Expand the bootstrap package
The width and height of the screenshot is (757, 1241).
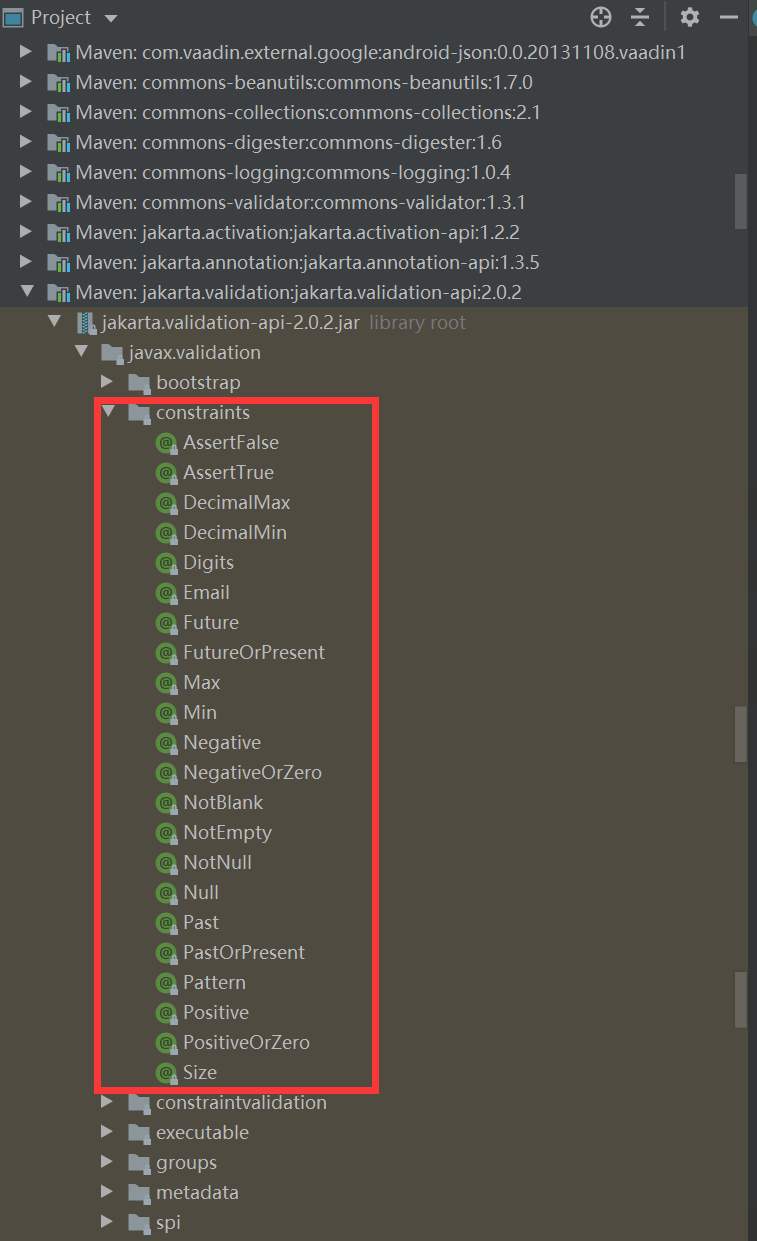[x=107, y=382]
